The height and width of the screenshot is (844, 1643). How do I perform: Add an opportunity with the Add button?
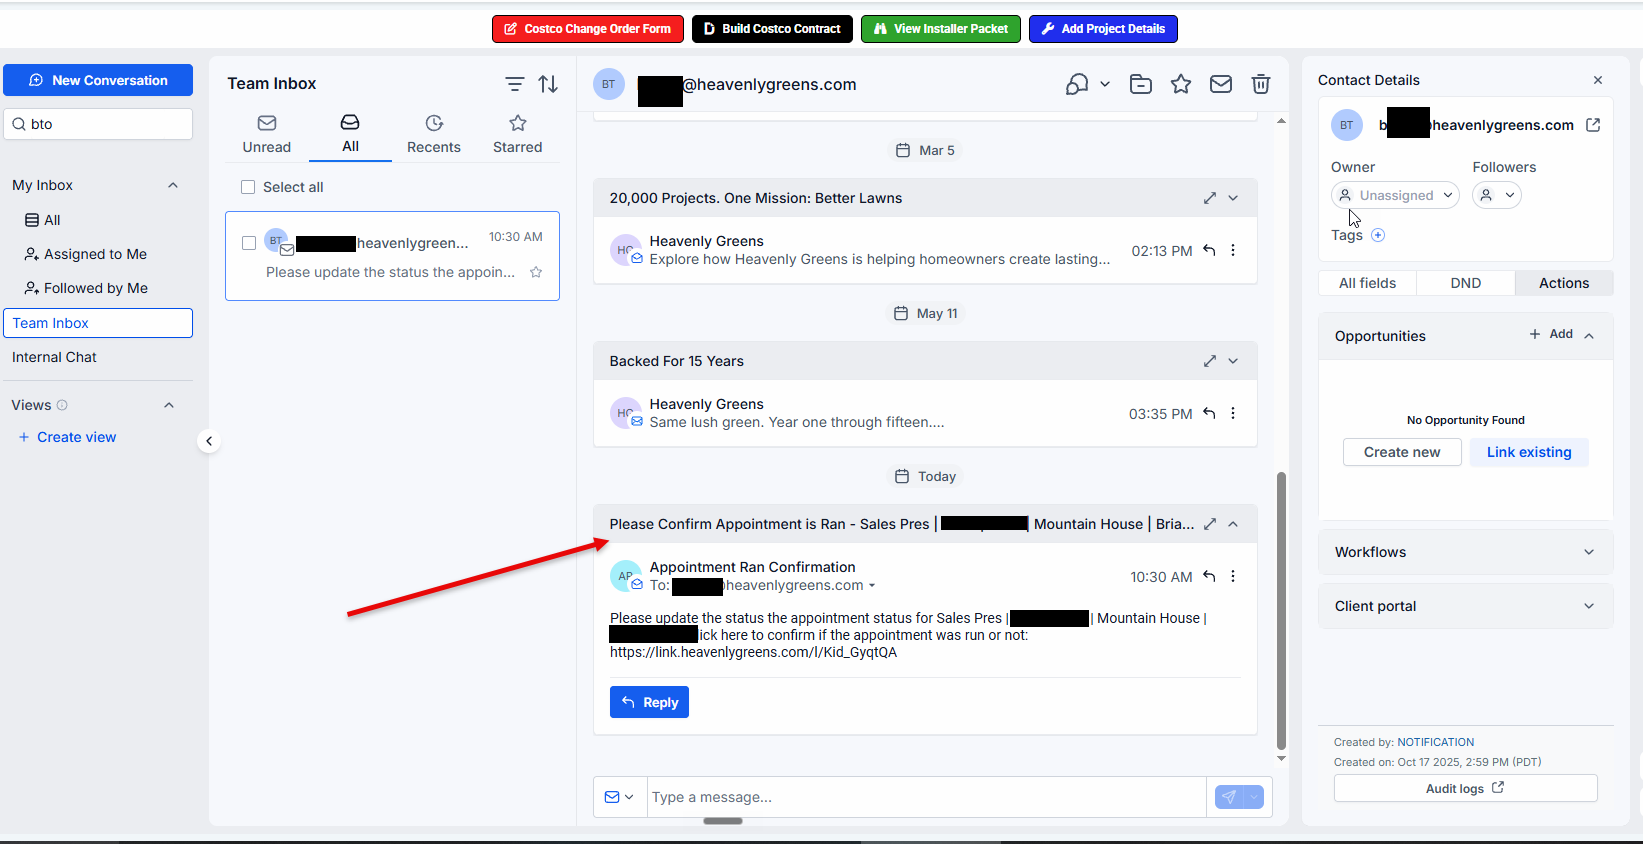click(x=1551, y=334)
